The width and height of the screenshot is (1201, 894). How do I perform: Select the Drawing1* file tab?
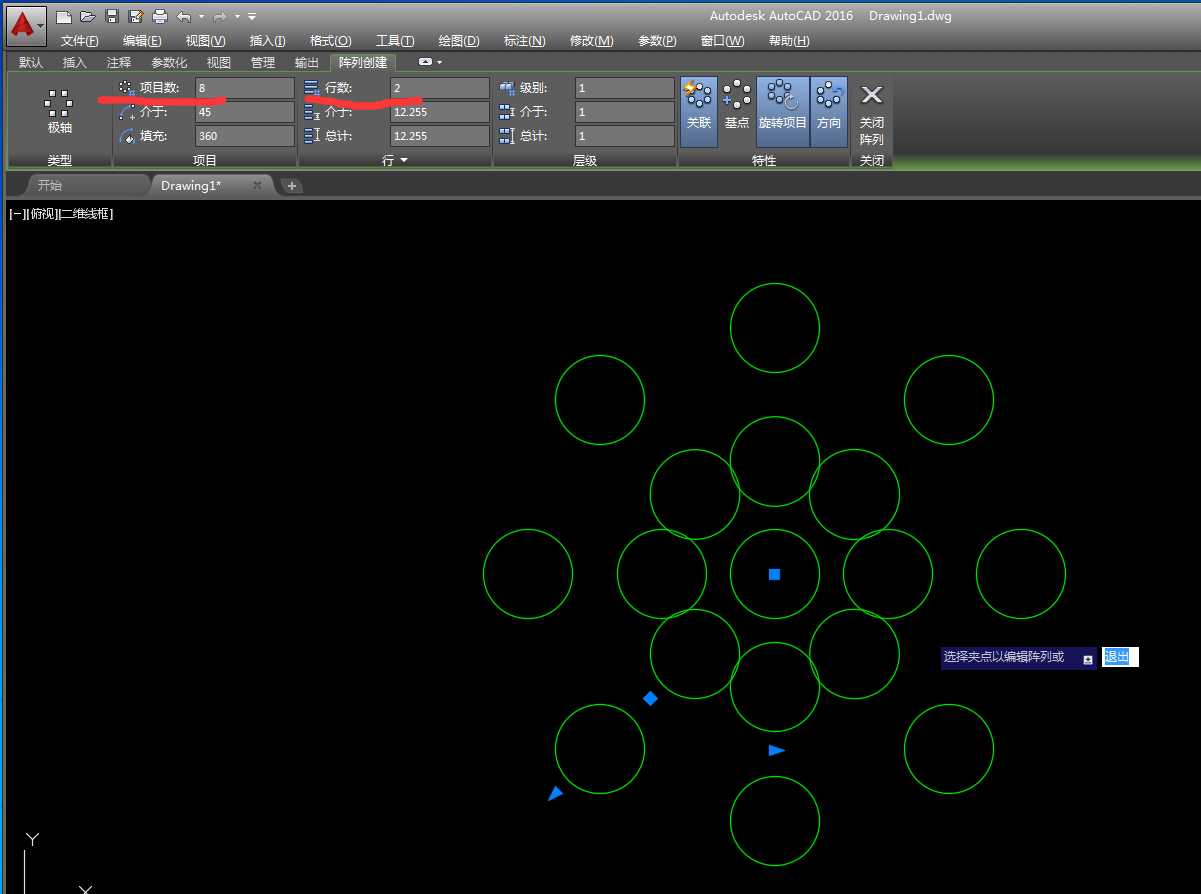coord(191,185)
